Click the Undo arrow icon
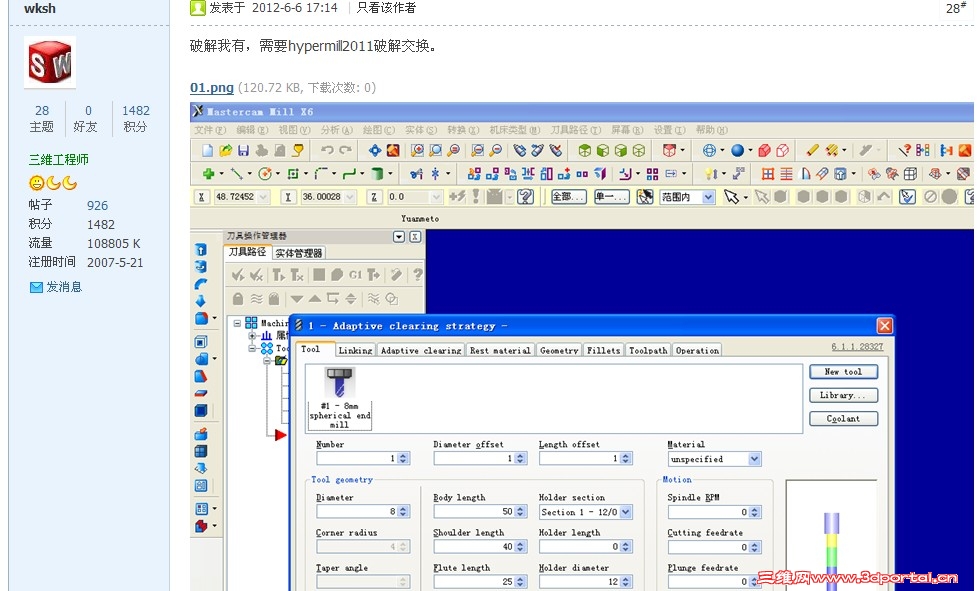 pos(327,150)
